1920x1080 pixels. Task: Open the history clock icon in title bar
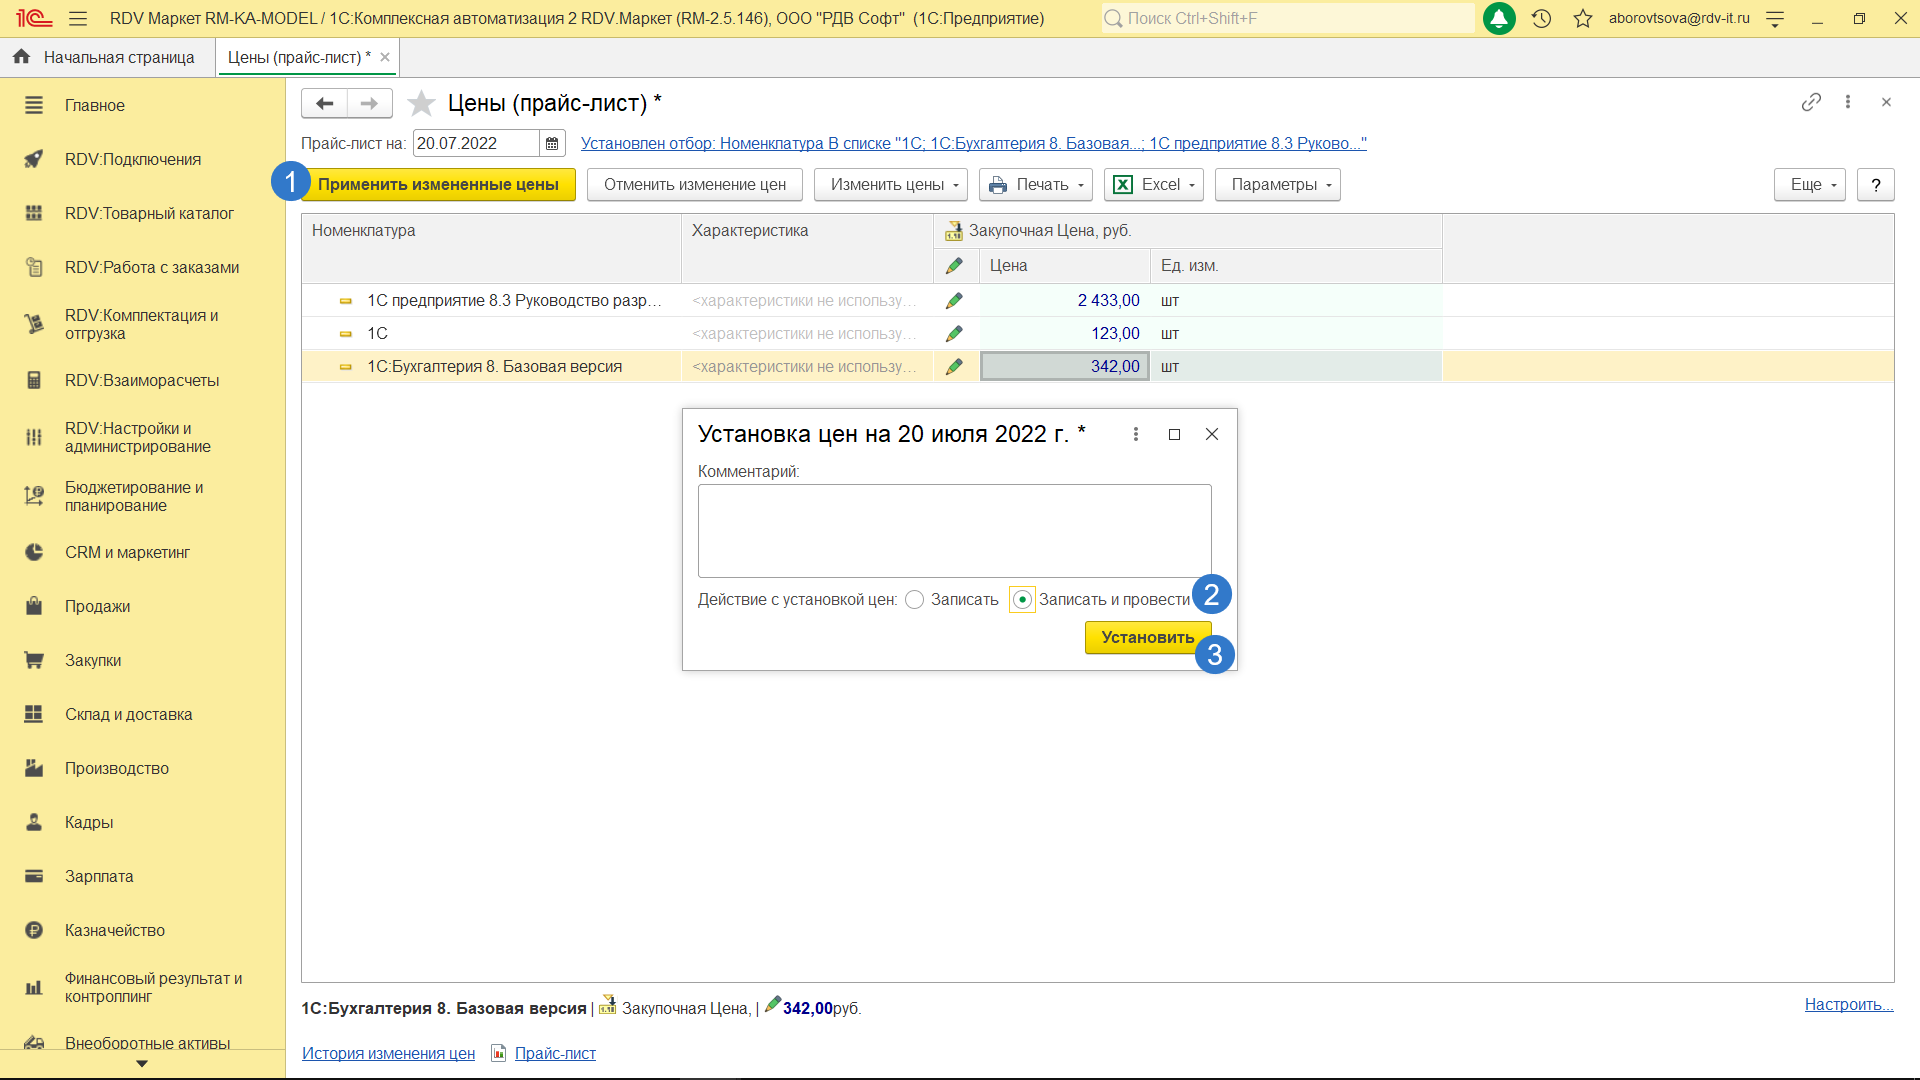[x=1541, y=18]
